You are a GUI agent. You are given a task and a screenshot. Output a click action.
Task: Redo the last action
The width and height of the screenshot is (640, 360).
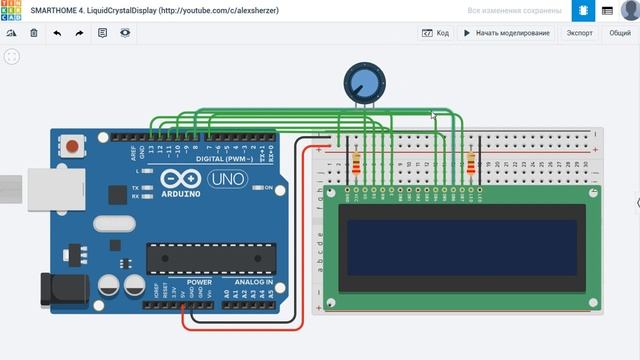pyautogui.click(x=79, y=33)
